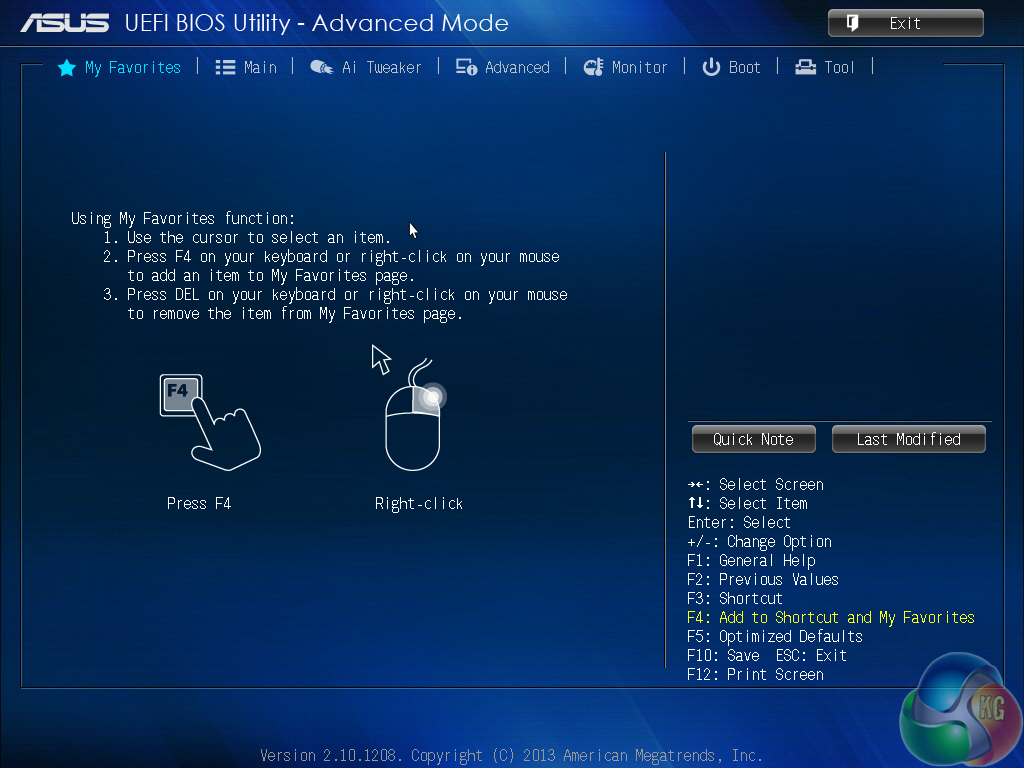Click the Monitor gauge icon

pos(593,67)
